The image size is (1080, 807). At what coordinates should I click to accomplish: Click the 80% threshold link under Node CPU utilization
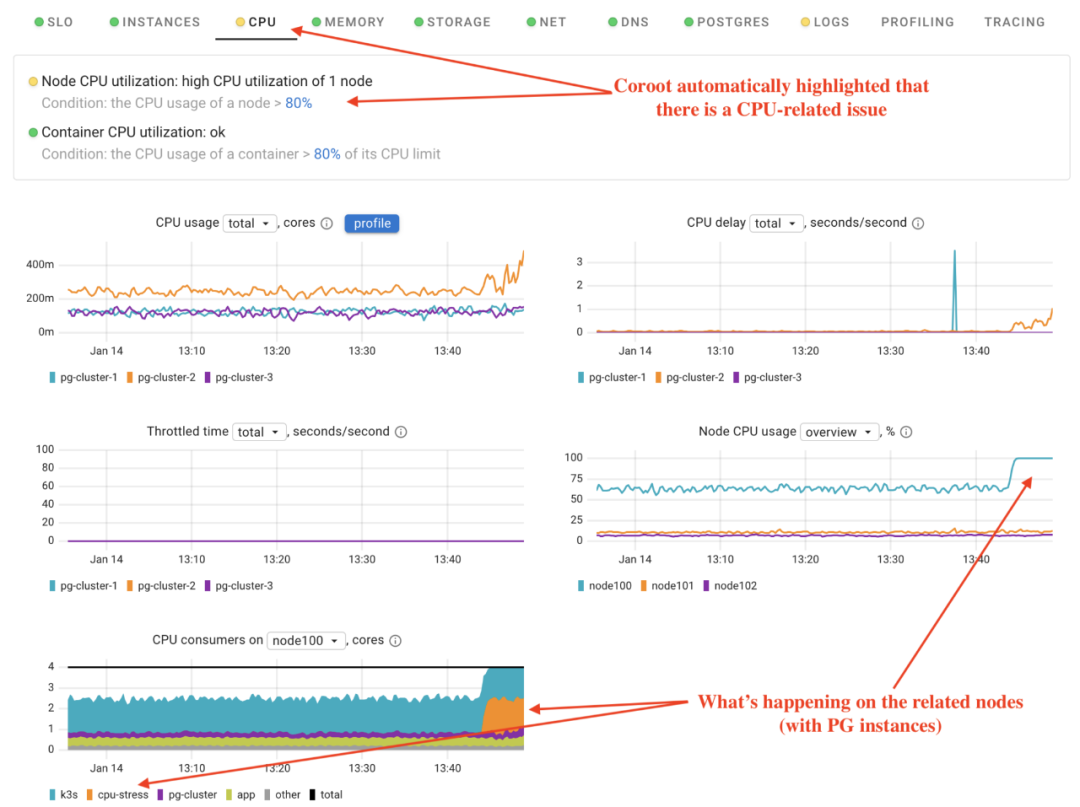(x=299, y=102)
